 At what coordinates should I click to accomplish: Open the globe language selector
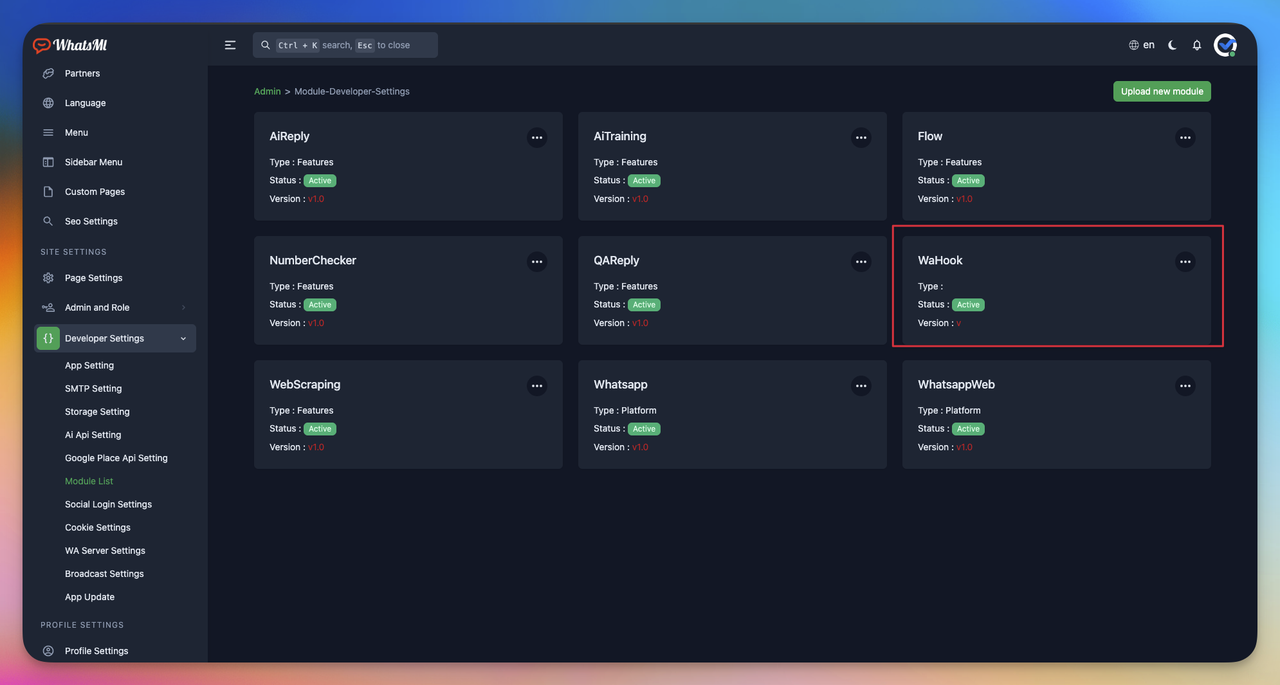coord(1134,45)
